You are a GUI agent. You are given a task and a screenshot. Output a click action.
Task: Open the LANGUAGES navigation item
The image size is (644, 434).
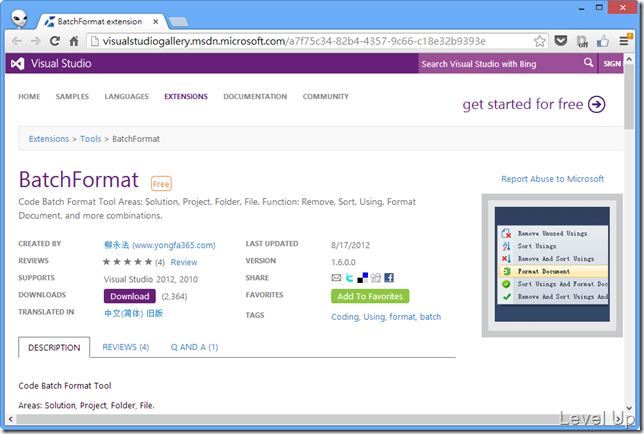tap(126, 96)
